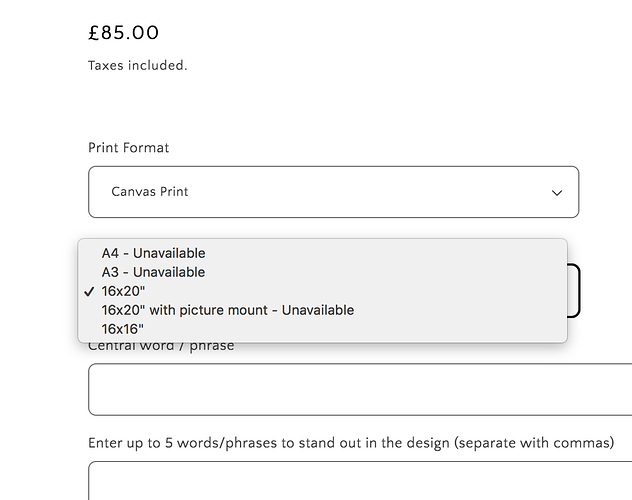632x500 pixels.
Task: Click the Central word / phrase label
Action: (162, 346)
